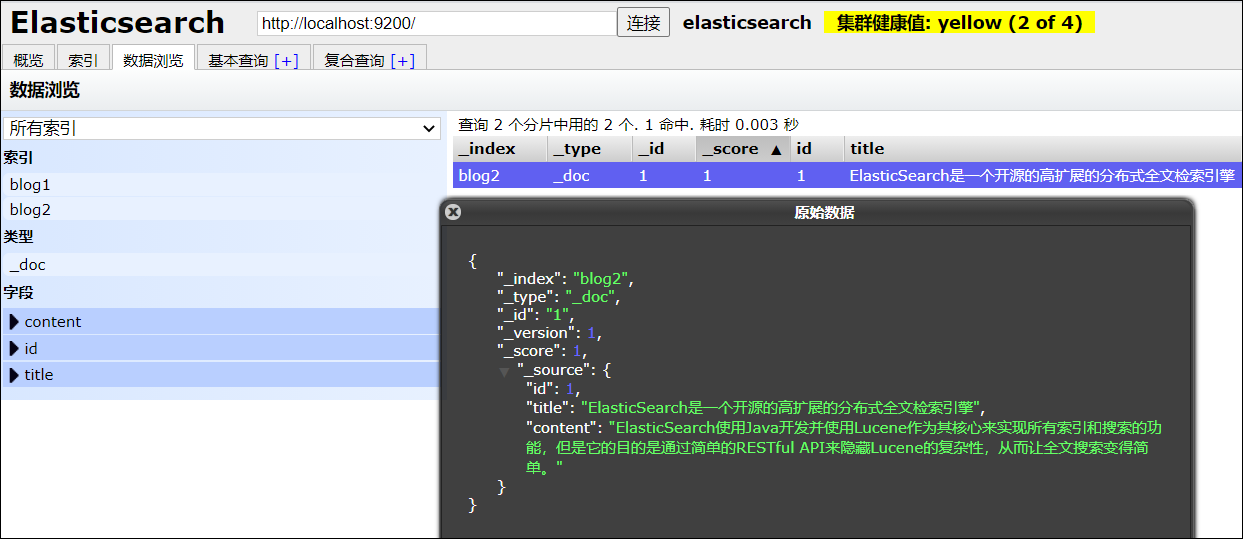1243x539 pixels.
Task: Click the 字段 section heading in sidebar
Action: point(18,293)
